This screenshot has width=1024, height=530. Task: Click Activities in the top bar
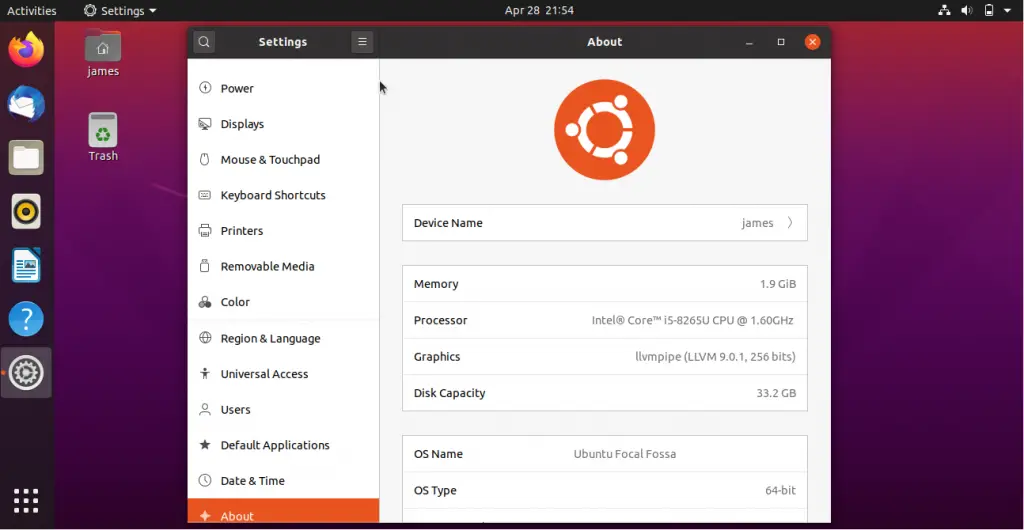coord(31,10)
